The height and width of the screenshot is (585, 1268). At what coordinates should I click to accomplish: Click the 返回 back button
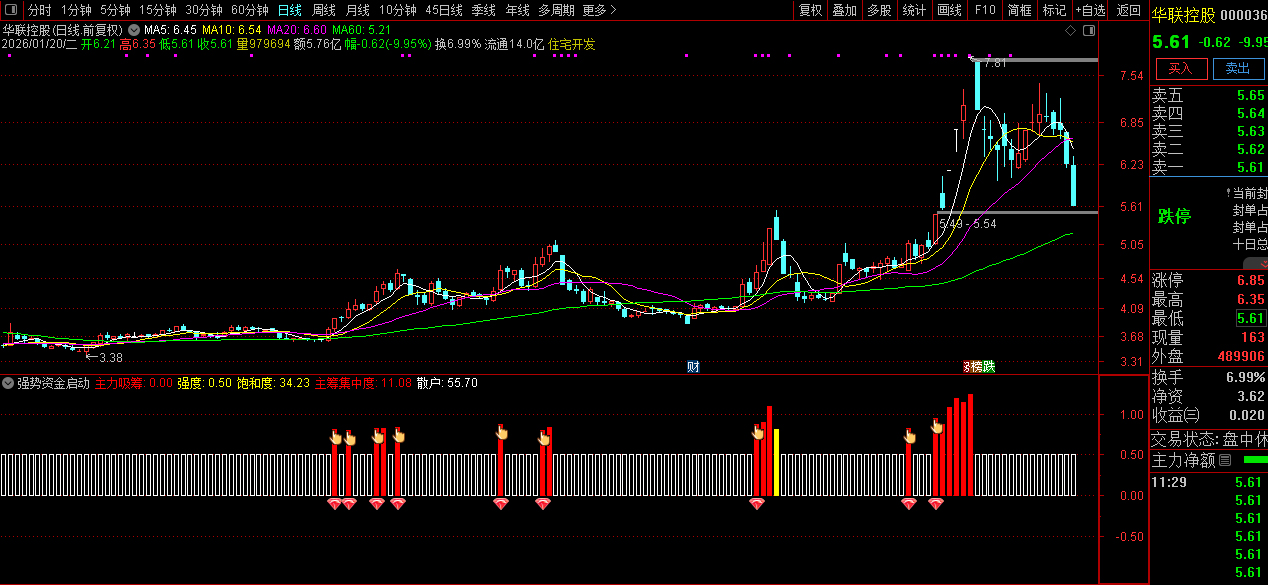[x=1128, y=10]
